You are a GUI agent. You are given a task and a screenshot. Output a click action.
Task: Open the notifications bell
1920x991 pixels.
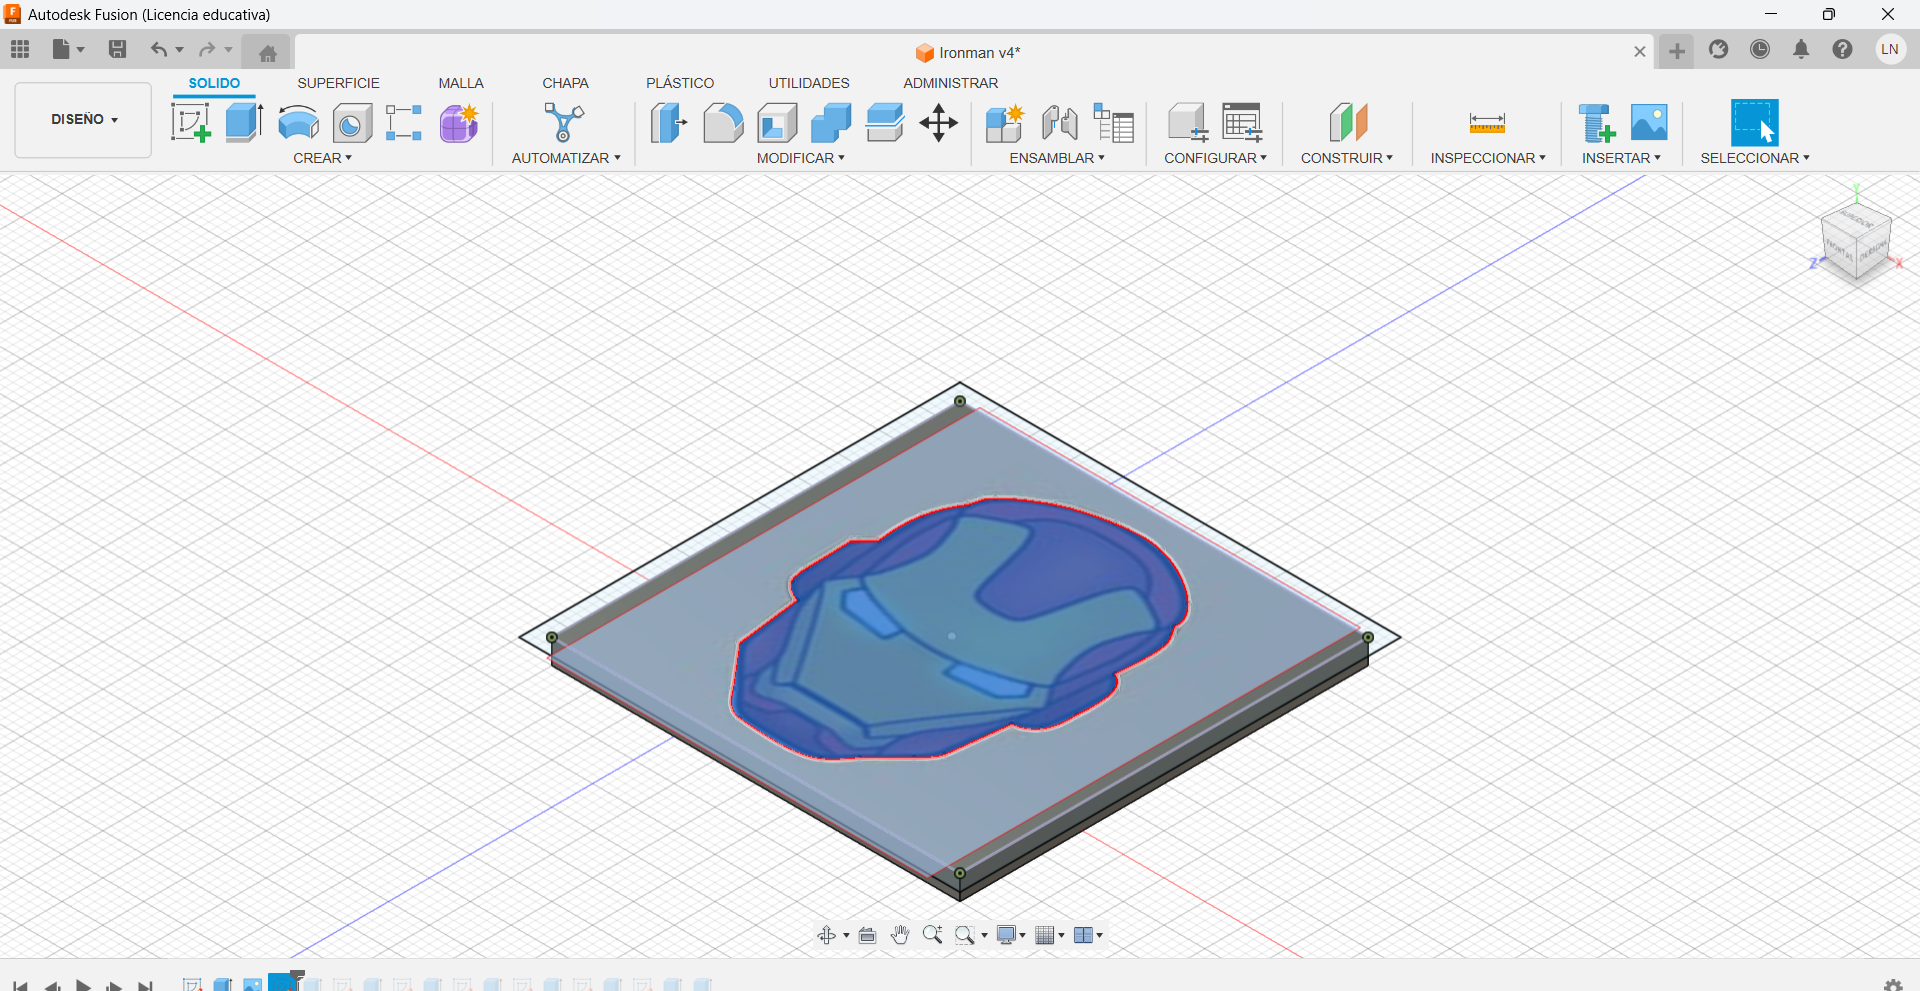(1801, 49)
